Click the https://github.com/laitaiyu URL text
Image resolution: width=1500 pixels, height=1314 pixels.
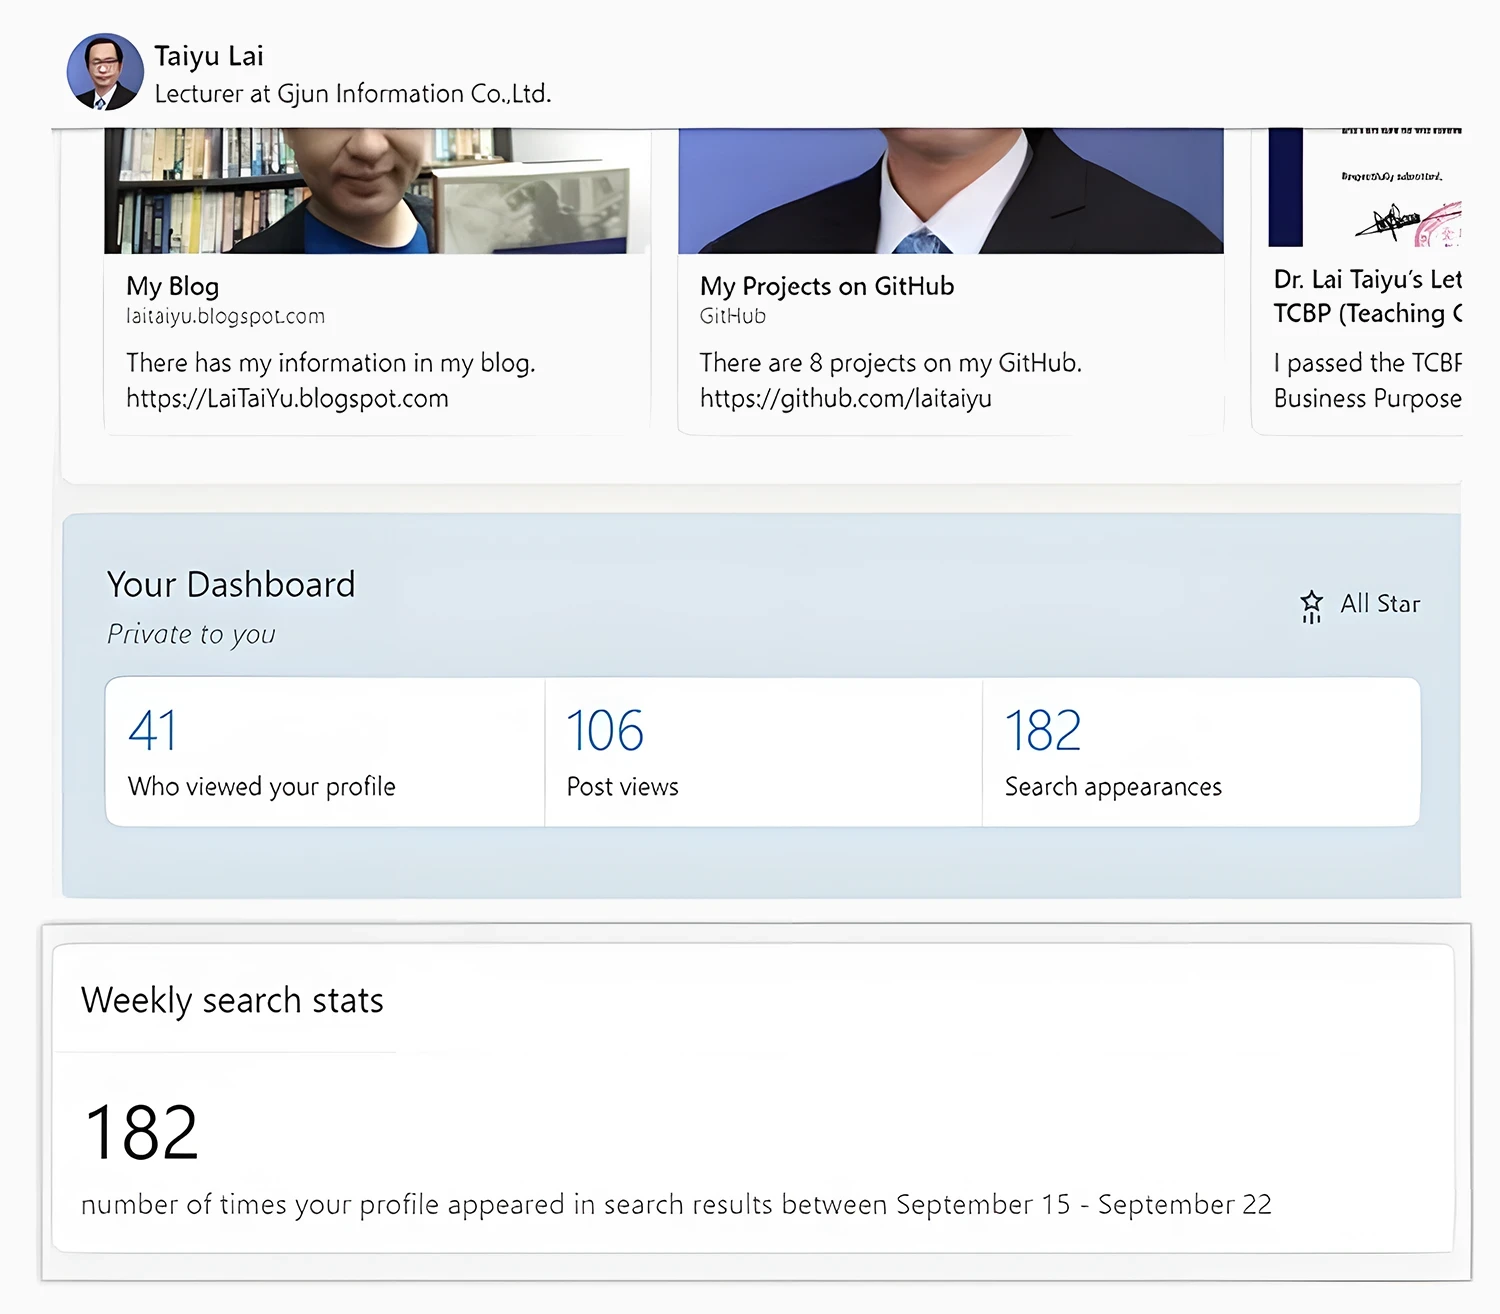pyautogui.click(x=845, y=399)
